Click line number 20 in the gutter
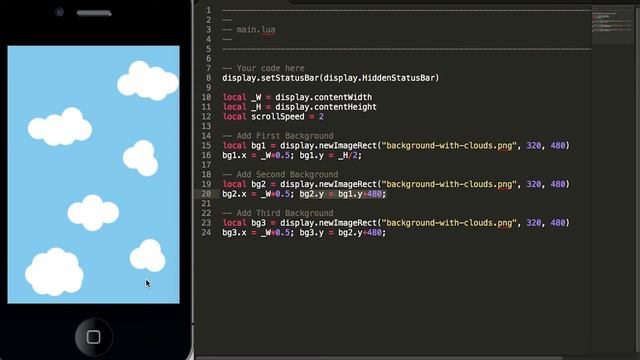The width and height of the screenshot is (640, 360). 206,194
